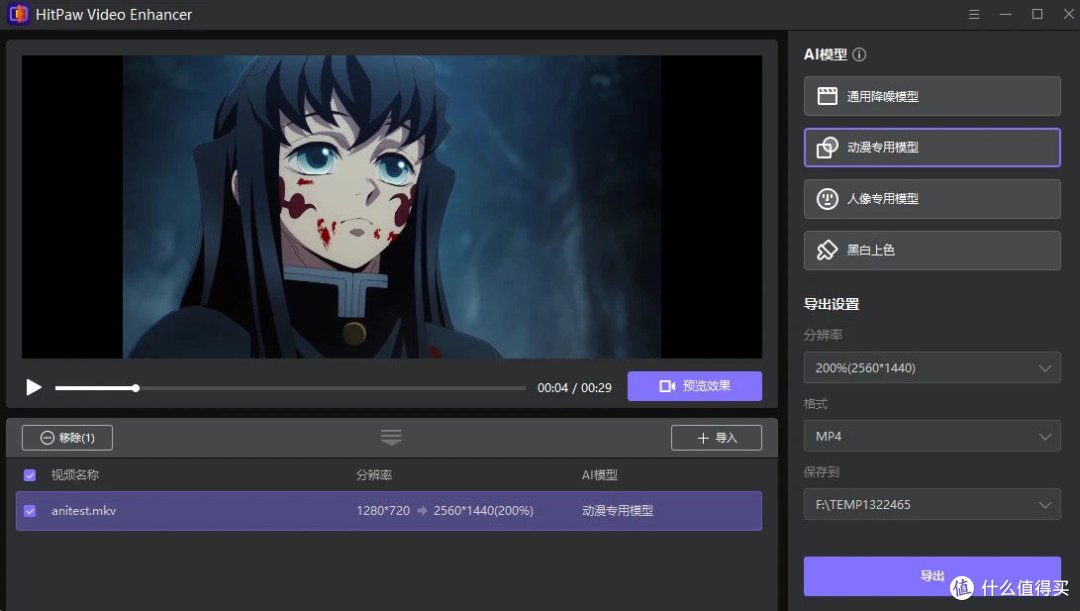Click the 00:04 / 00:29 time display
This screenshot has height=611, width=1080.
point(574,388)
